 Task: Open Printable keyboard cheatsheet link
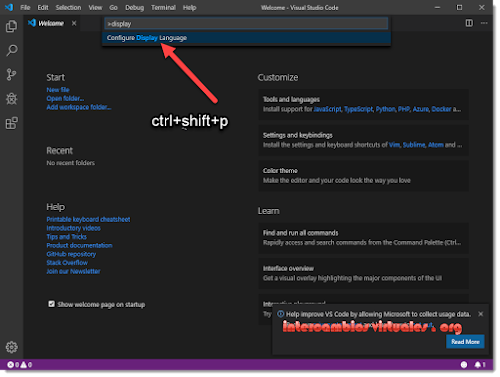[x=88, y=219]
